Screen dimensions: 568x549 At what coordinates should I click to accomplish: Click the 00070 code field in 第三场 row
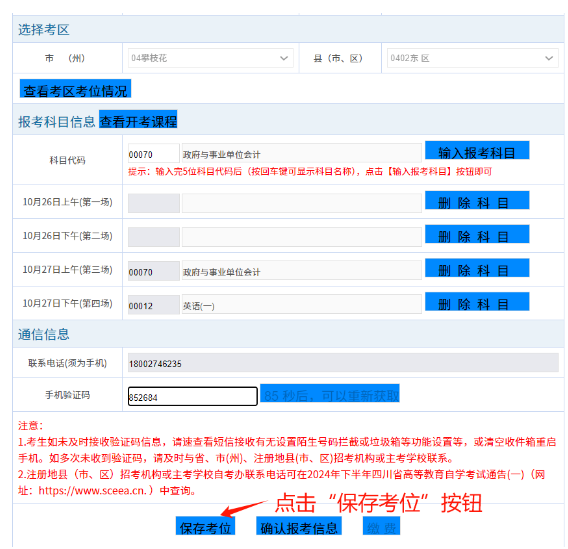click(x=154, y=271)
